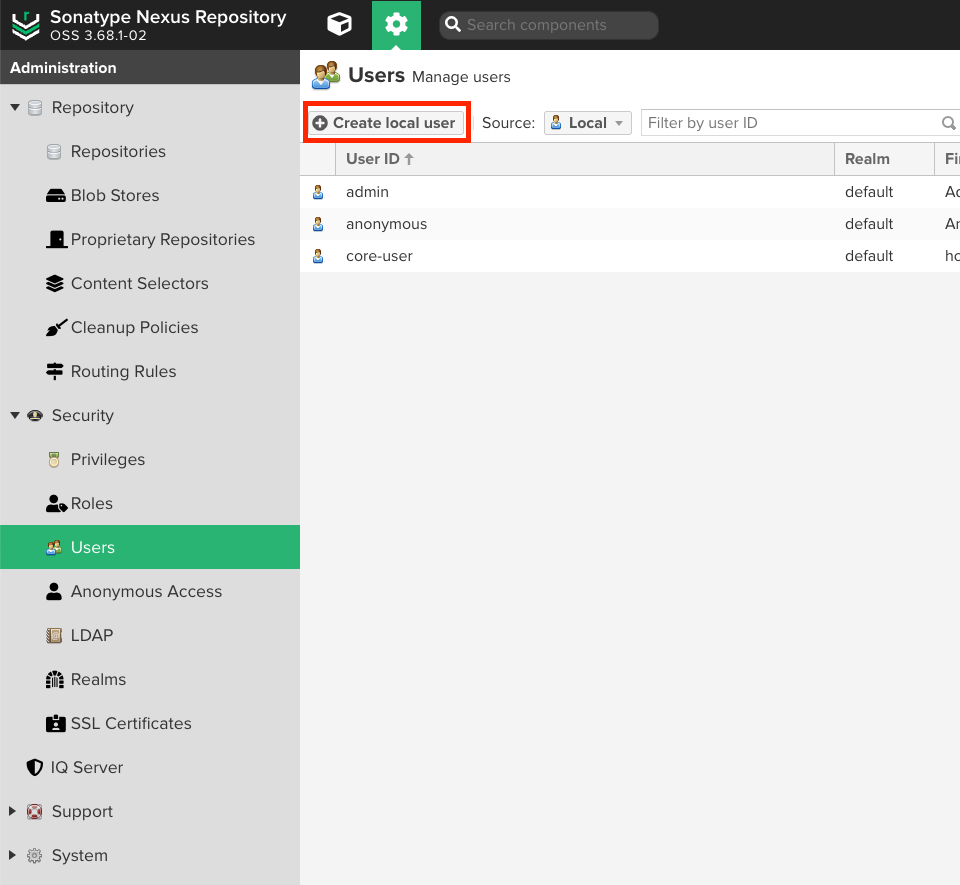Viewport: 960px width, 885px height.
Task: Collapse the Repository tree section
Action: click(15, 108)
